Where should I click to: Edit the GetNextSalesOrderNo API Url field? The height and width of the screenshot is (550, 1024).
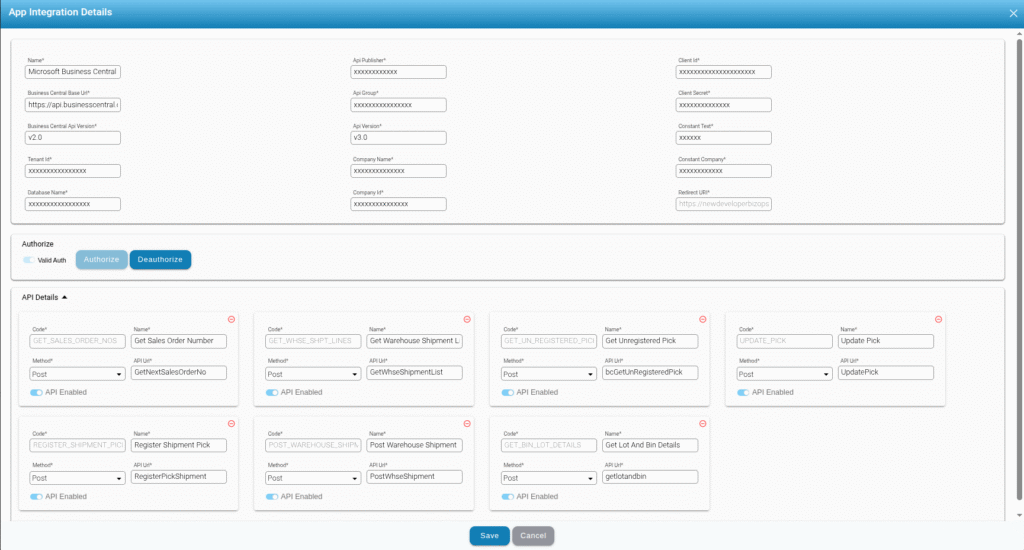179,372
